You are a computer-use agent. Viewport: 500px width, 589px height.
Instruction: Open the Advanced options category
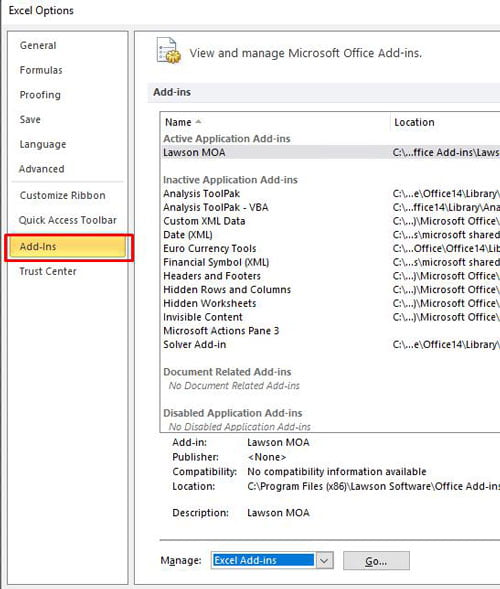pos(41,169)
